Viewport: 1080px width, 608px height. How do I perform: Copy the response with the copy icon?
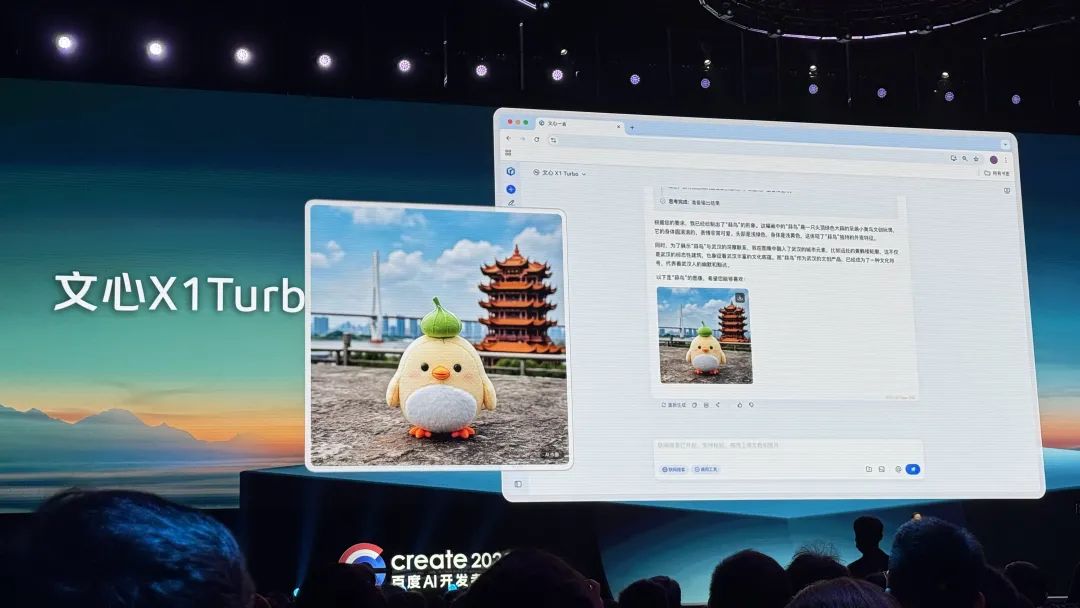click(694, 405)
